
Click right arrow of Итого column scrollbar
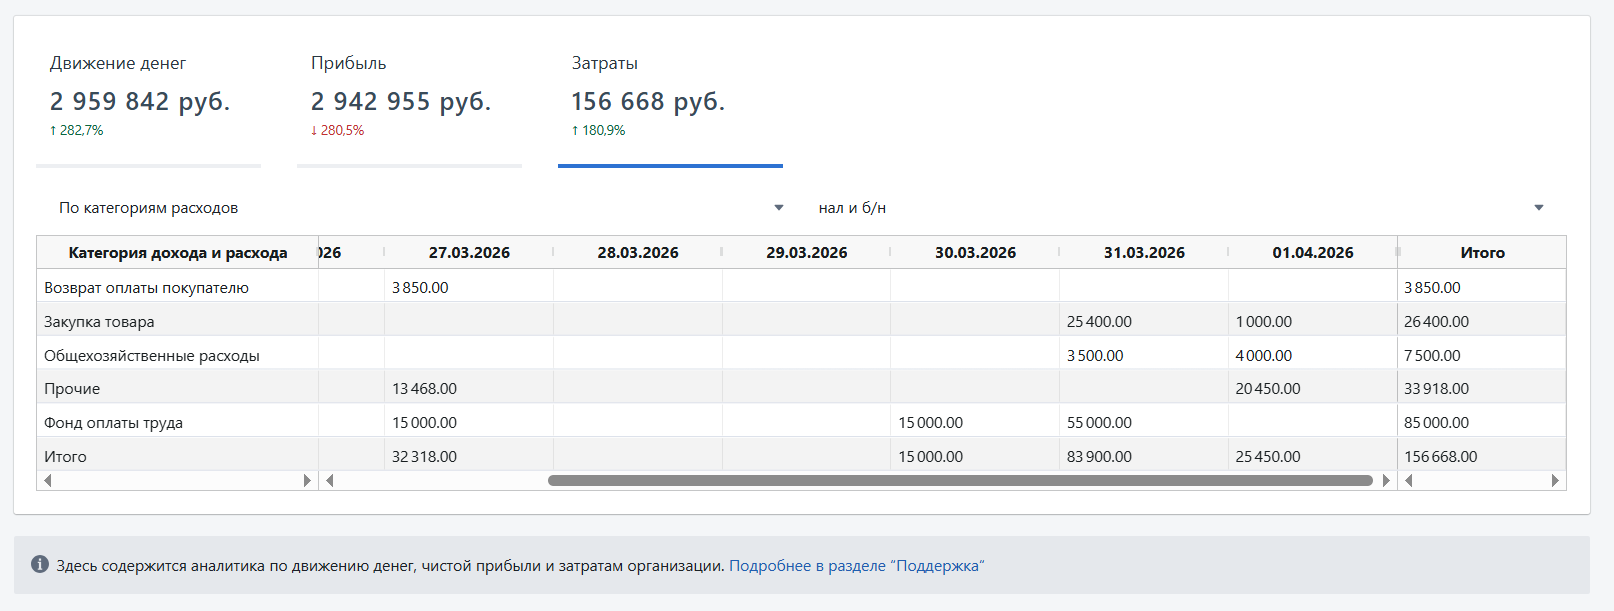[1555, 481]
